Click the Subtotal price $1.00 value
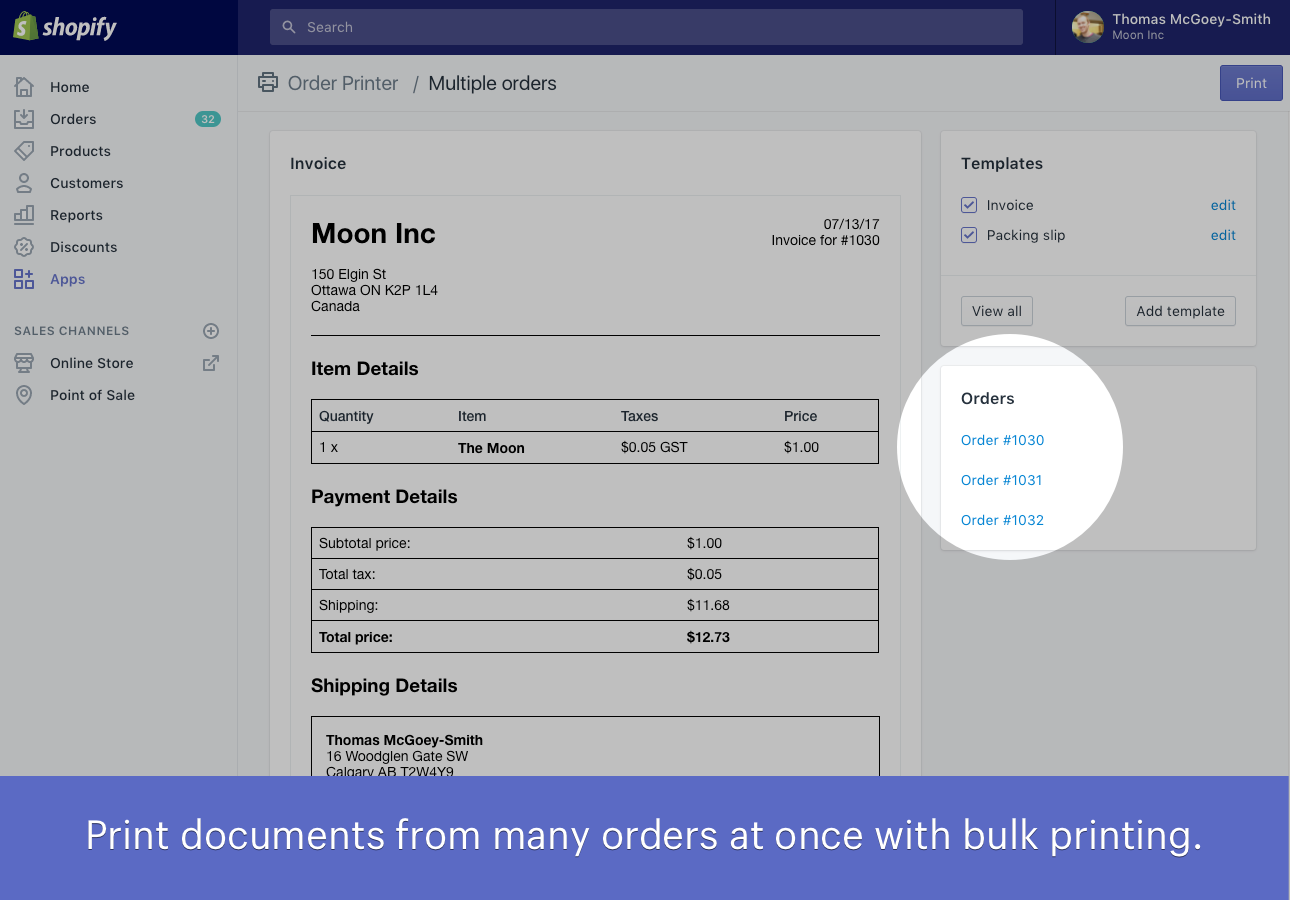This screenshot has height=900, width=1290. tap(704, 543)
